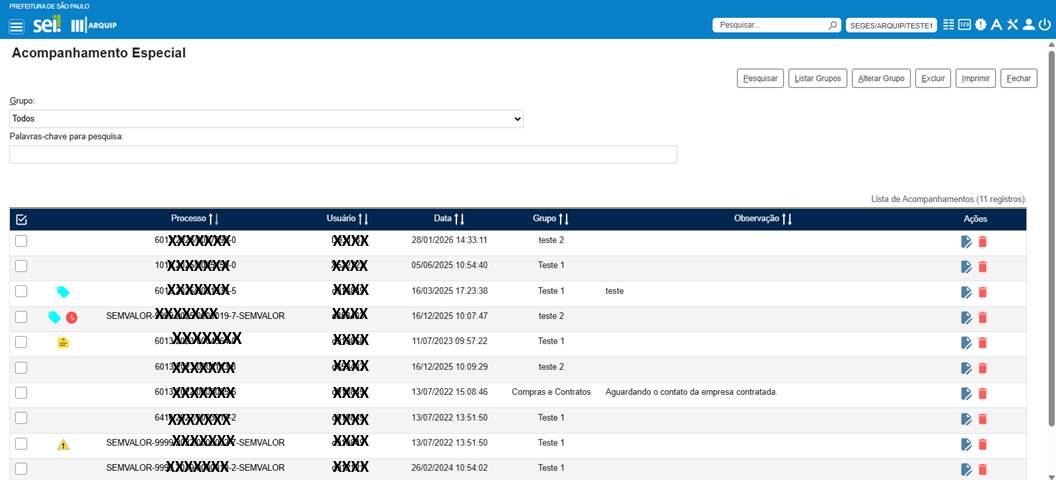1056x488 pixels.
Task: Edit the Compras e Contratos row entry
Action: click(965, 393)
